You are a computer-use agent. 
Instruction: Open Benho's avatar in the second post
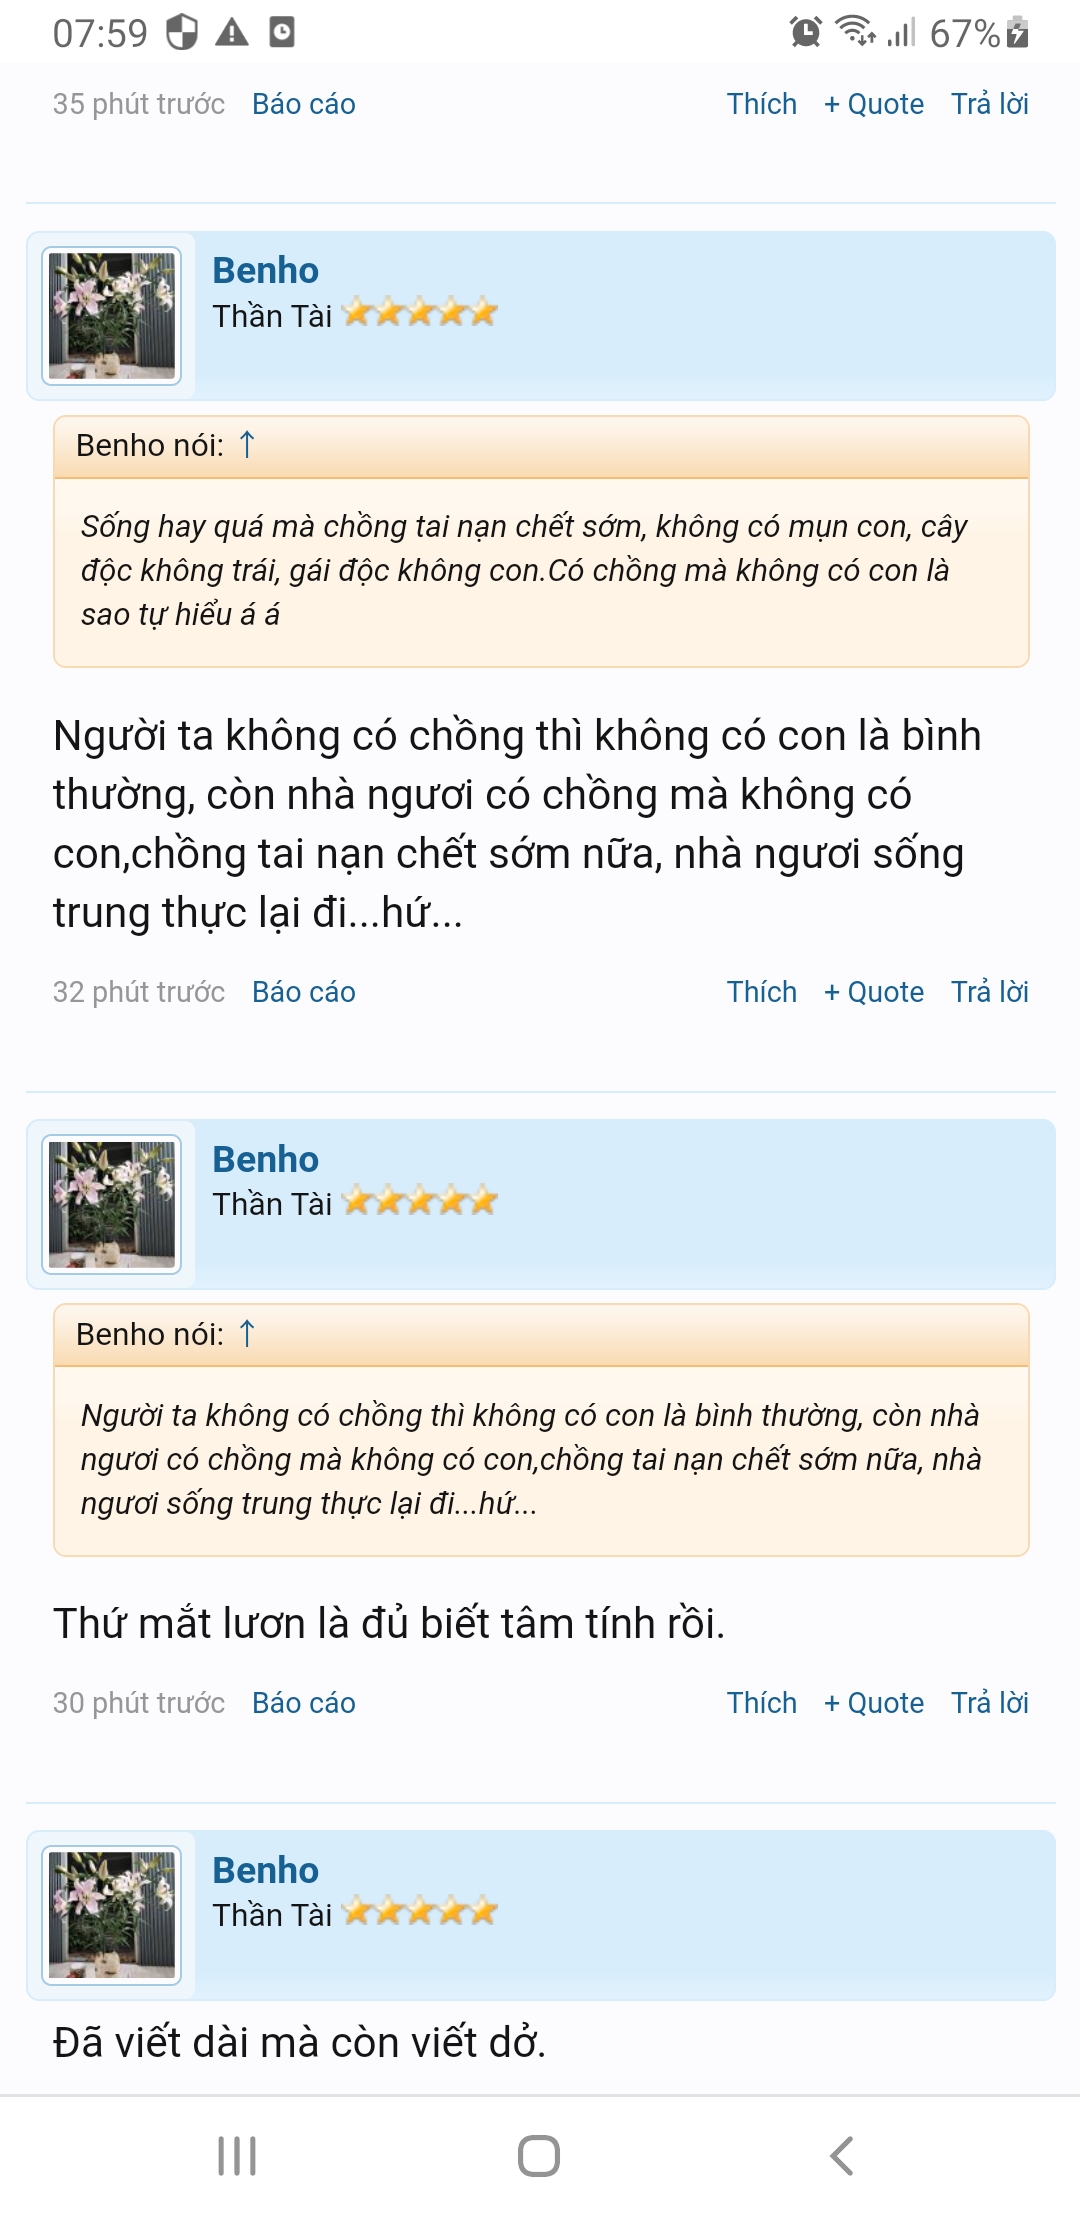click(x=111, y=1204)
